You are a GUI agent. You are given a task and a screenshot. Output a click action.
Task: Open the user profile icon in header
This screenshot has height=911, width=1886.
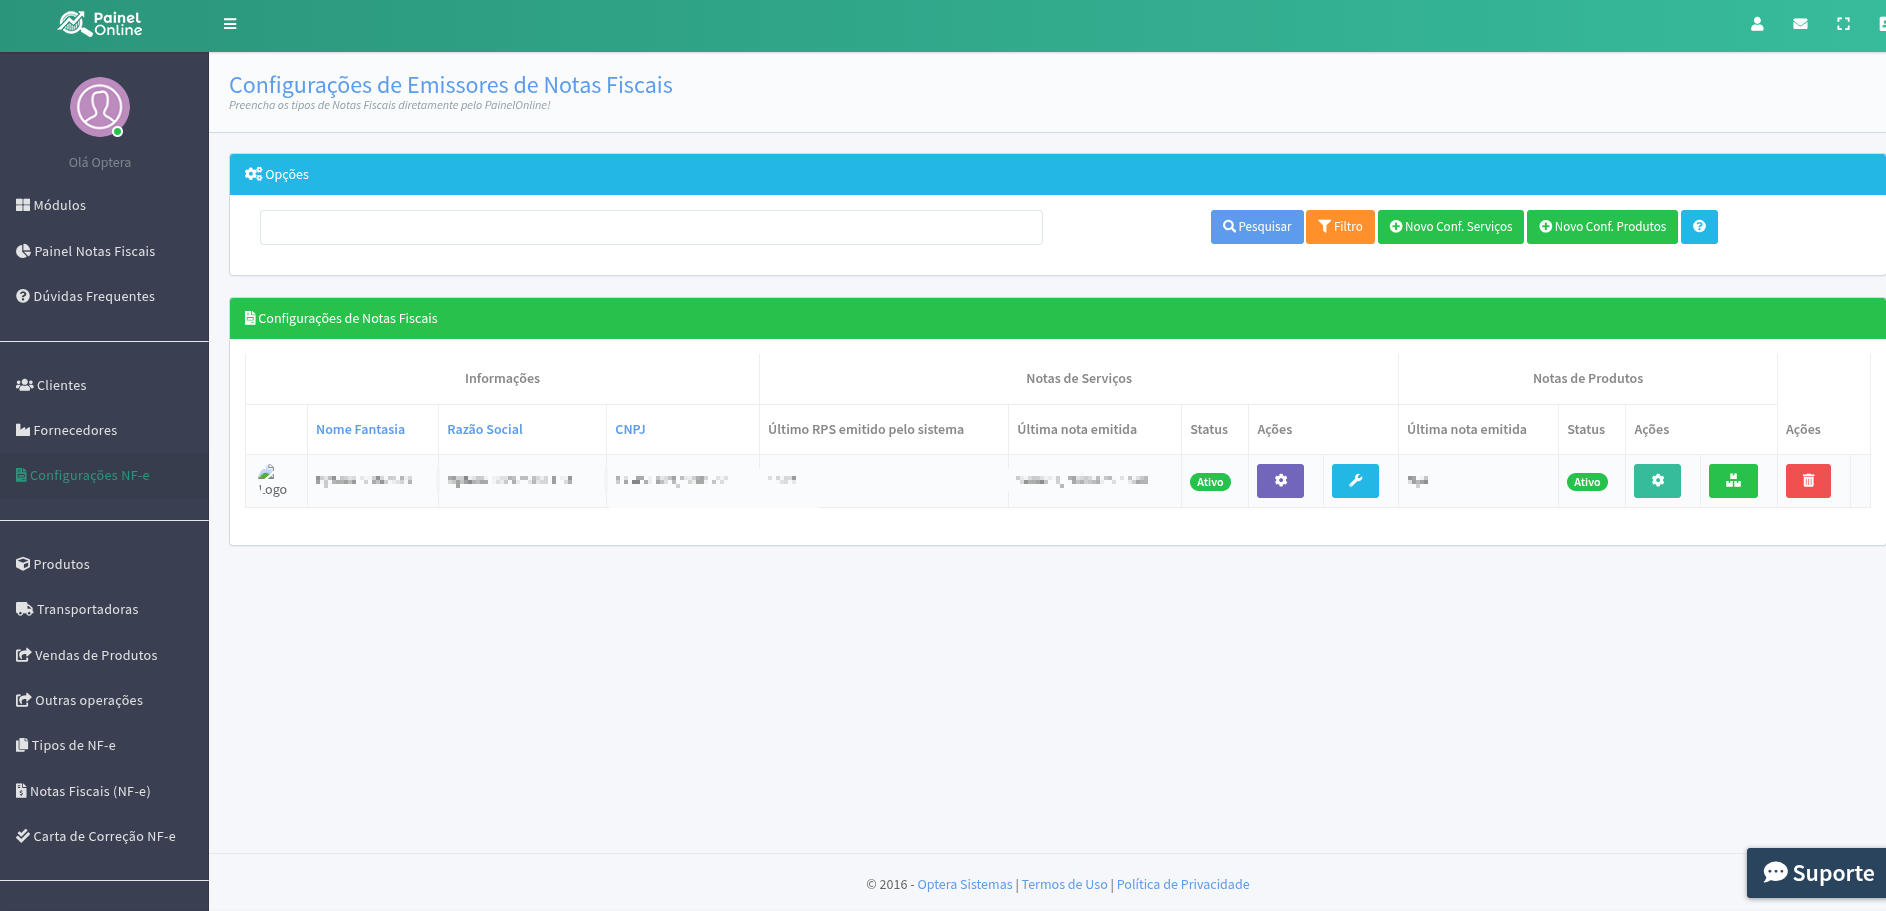coord(1757,24)
